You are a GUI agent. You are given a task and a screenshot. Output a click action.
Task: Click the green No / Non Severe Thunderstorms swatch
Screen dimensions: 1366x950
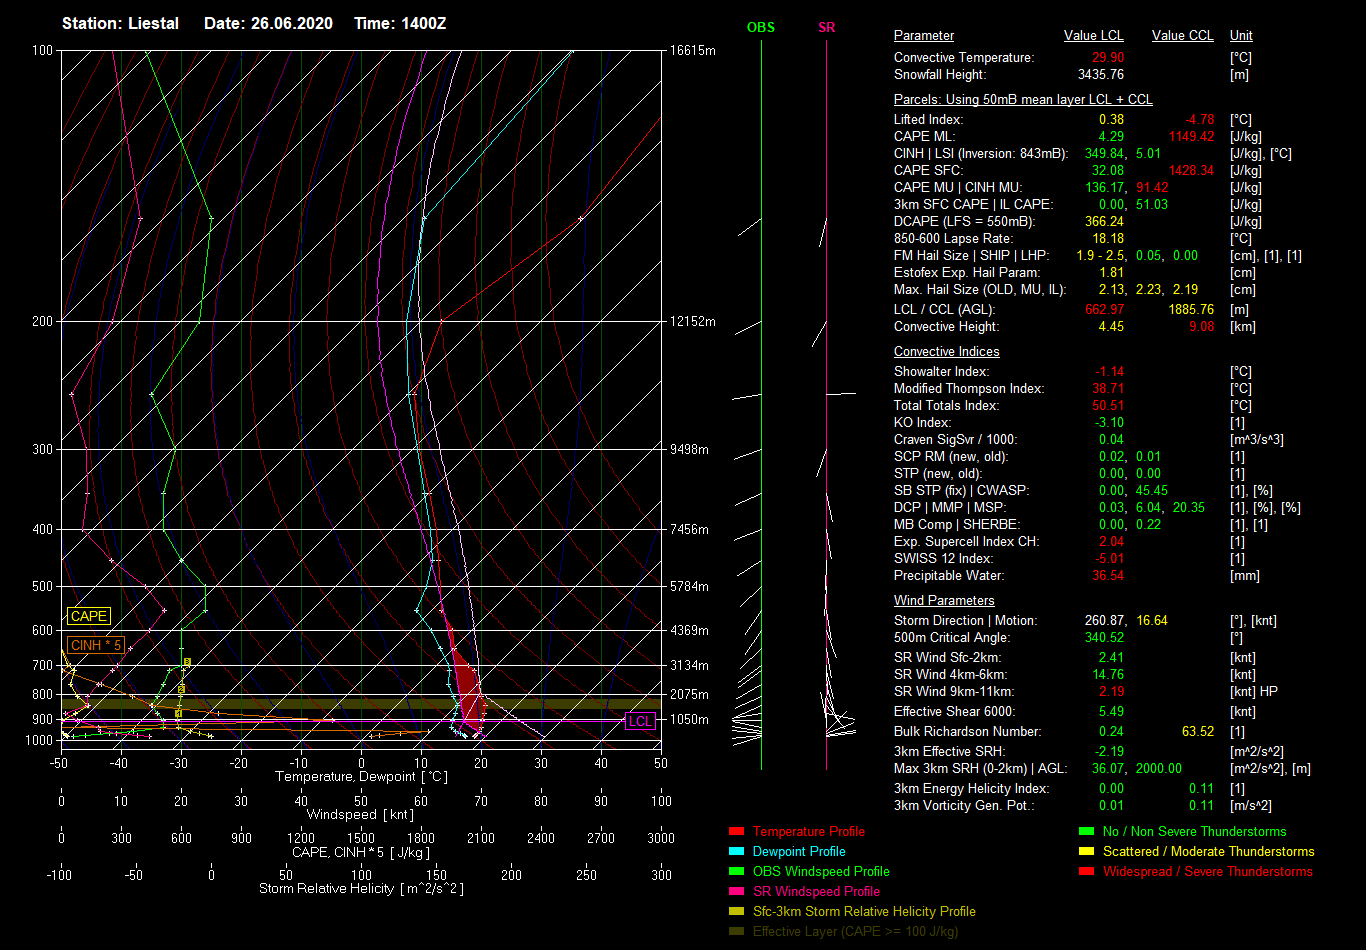[x=1086, y=831]
